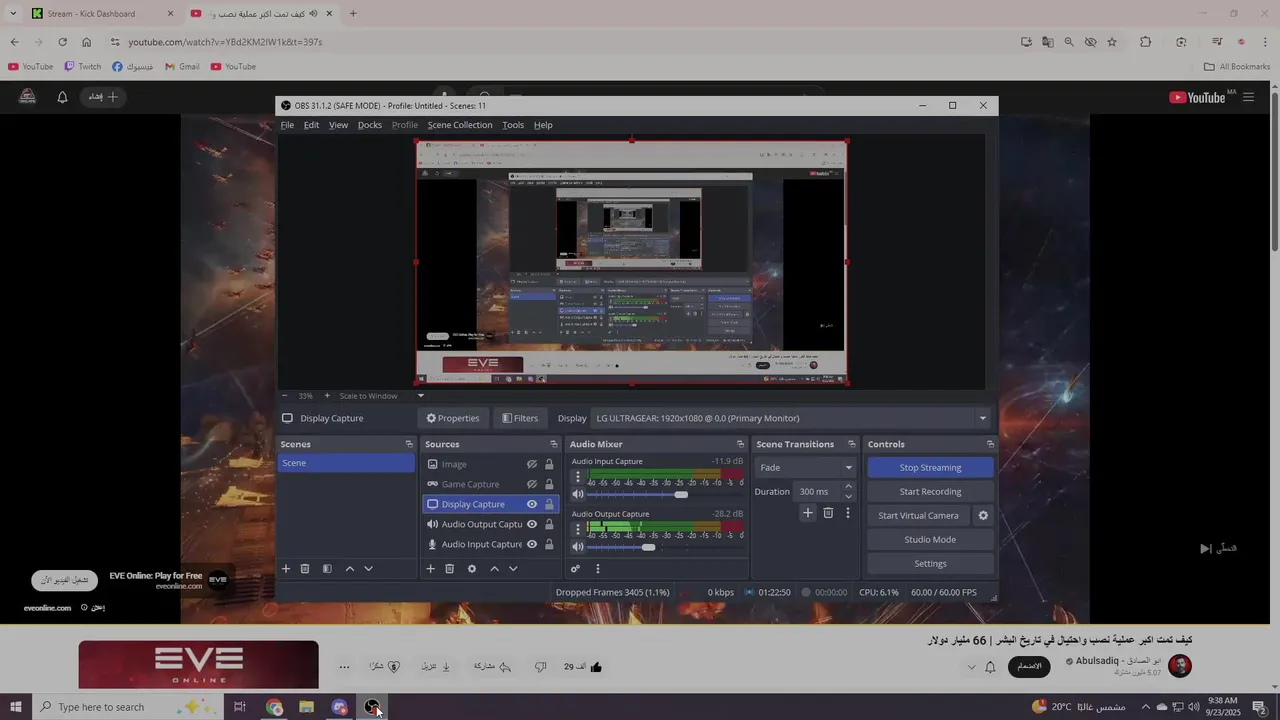Expand subscription bell options chevron on YouTube
1280x720 pixels.
tap(970, 667)
